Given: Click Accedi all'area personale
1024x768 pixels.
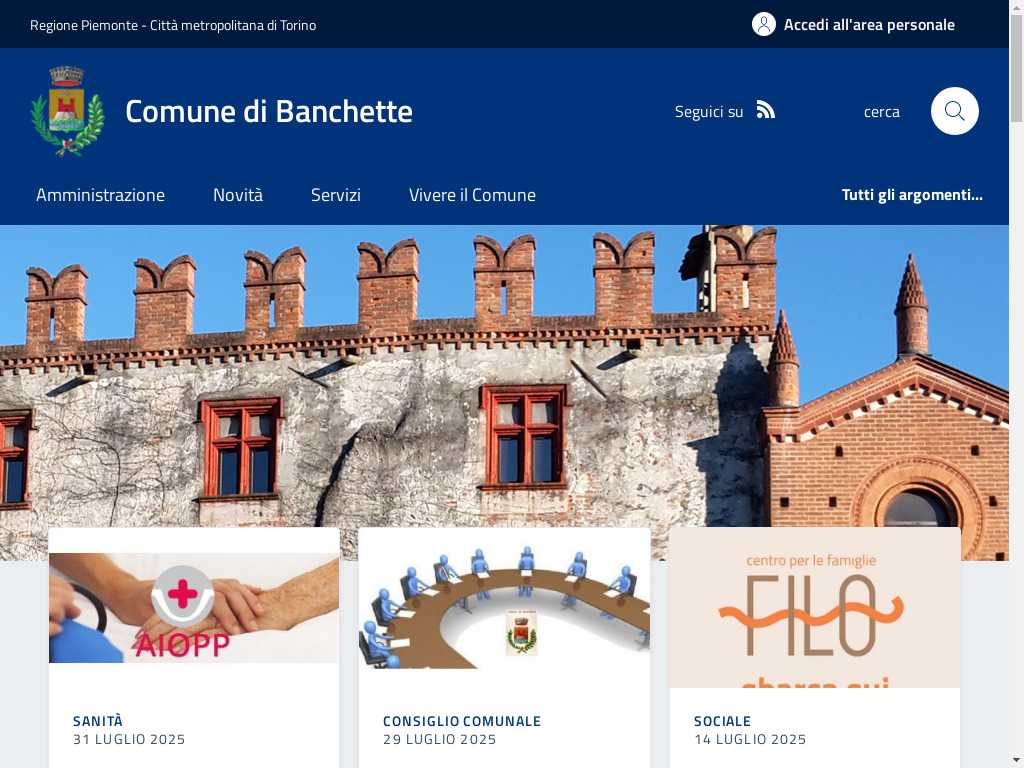Looking at the screenshot, I should [869, 25].
